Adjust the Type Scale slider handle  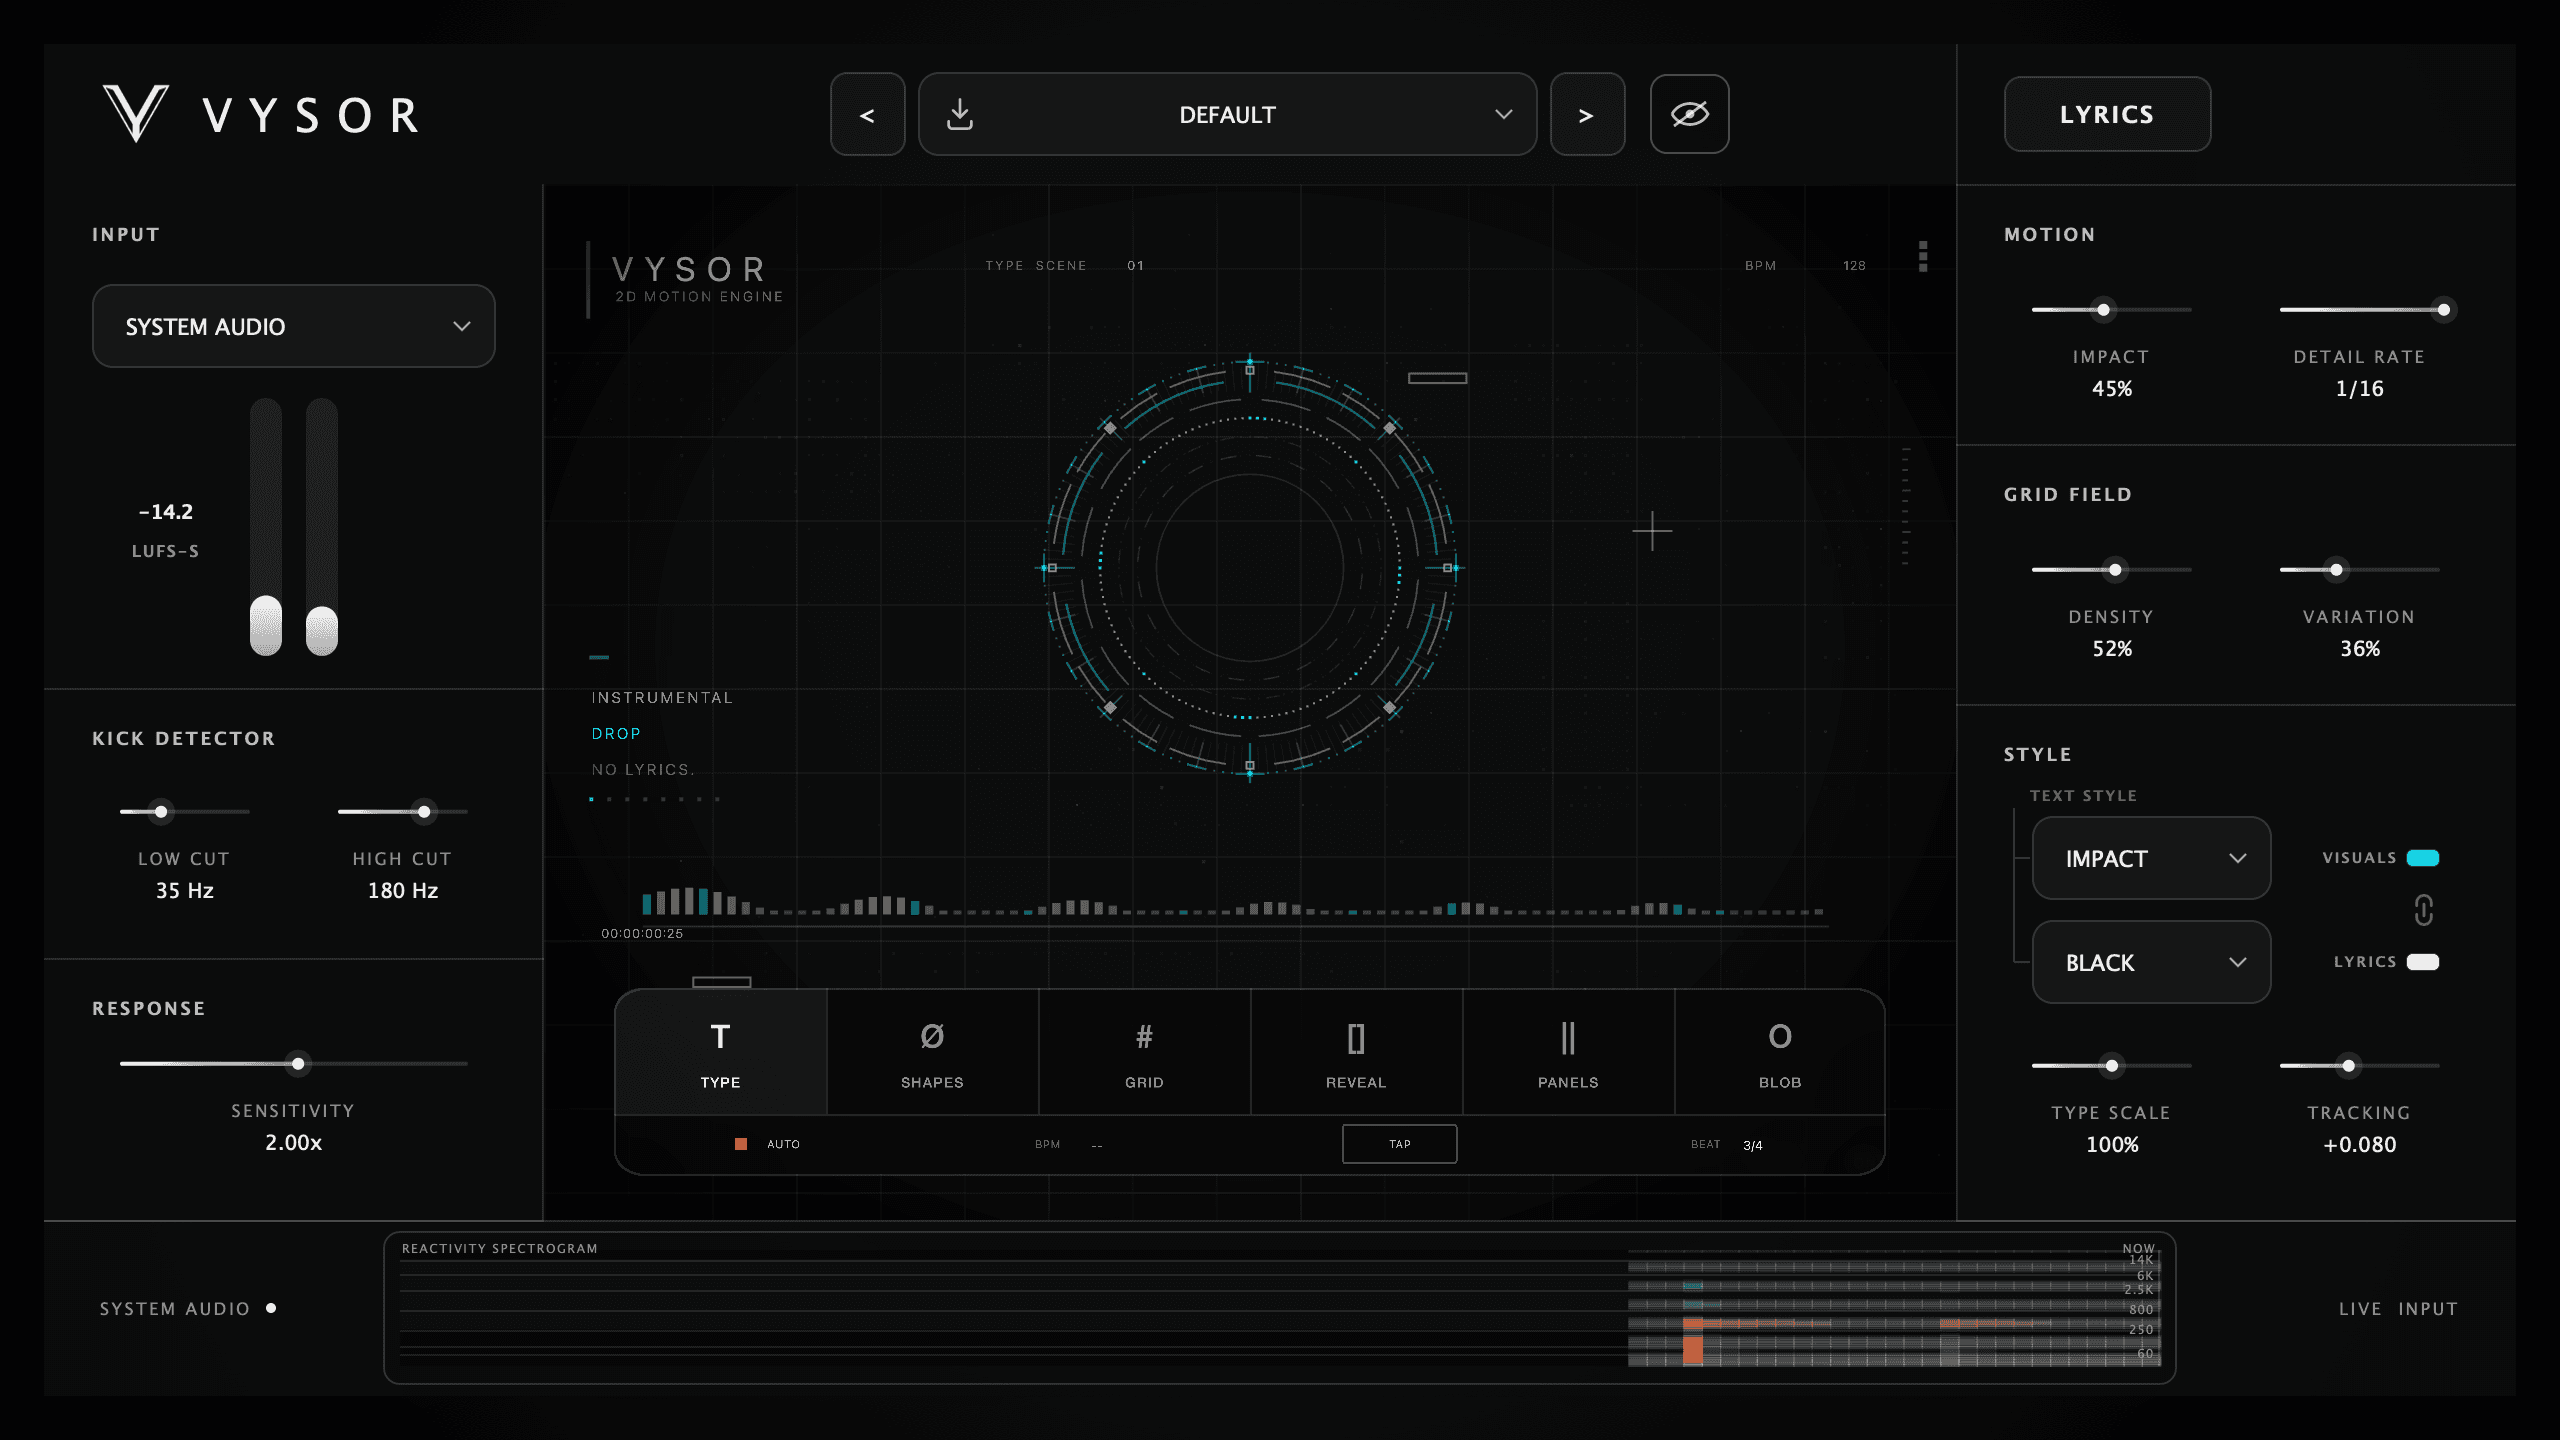click(x=2111, y=1066)
